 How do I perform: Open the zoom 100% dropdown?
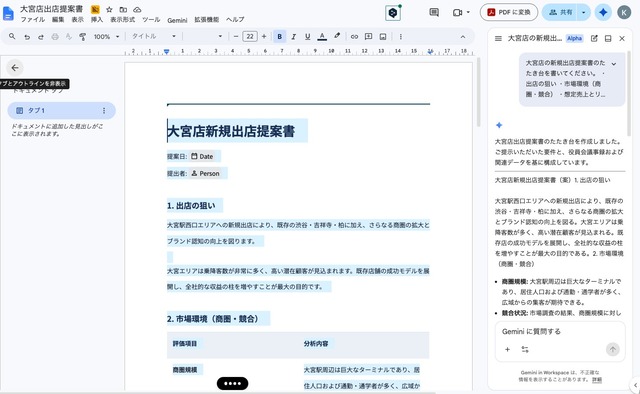coord(106,37)
